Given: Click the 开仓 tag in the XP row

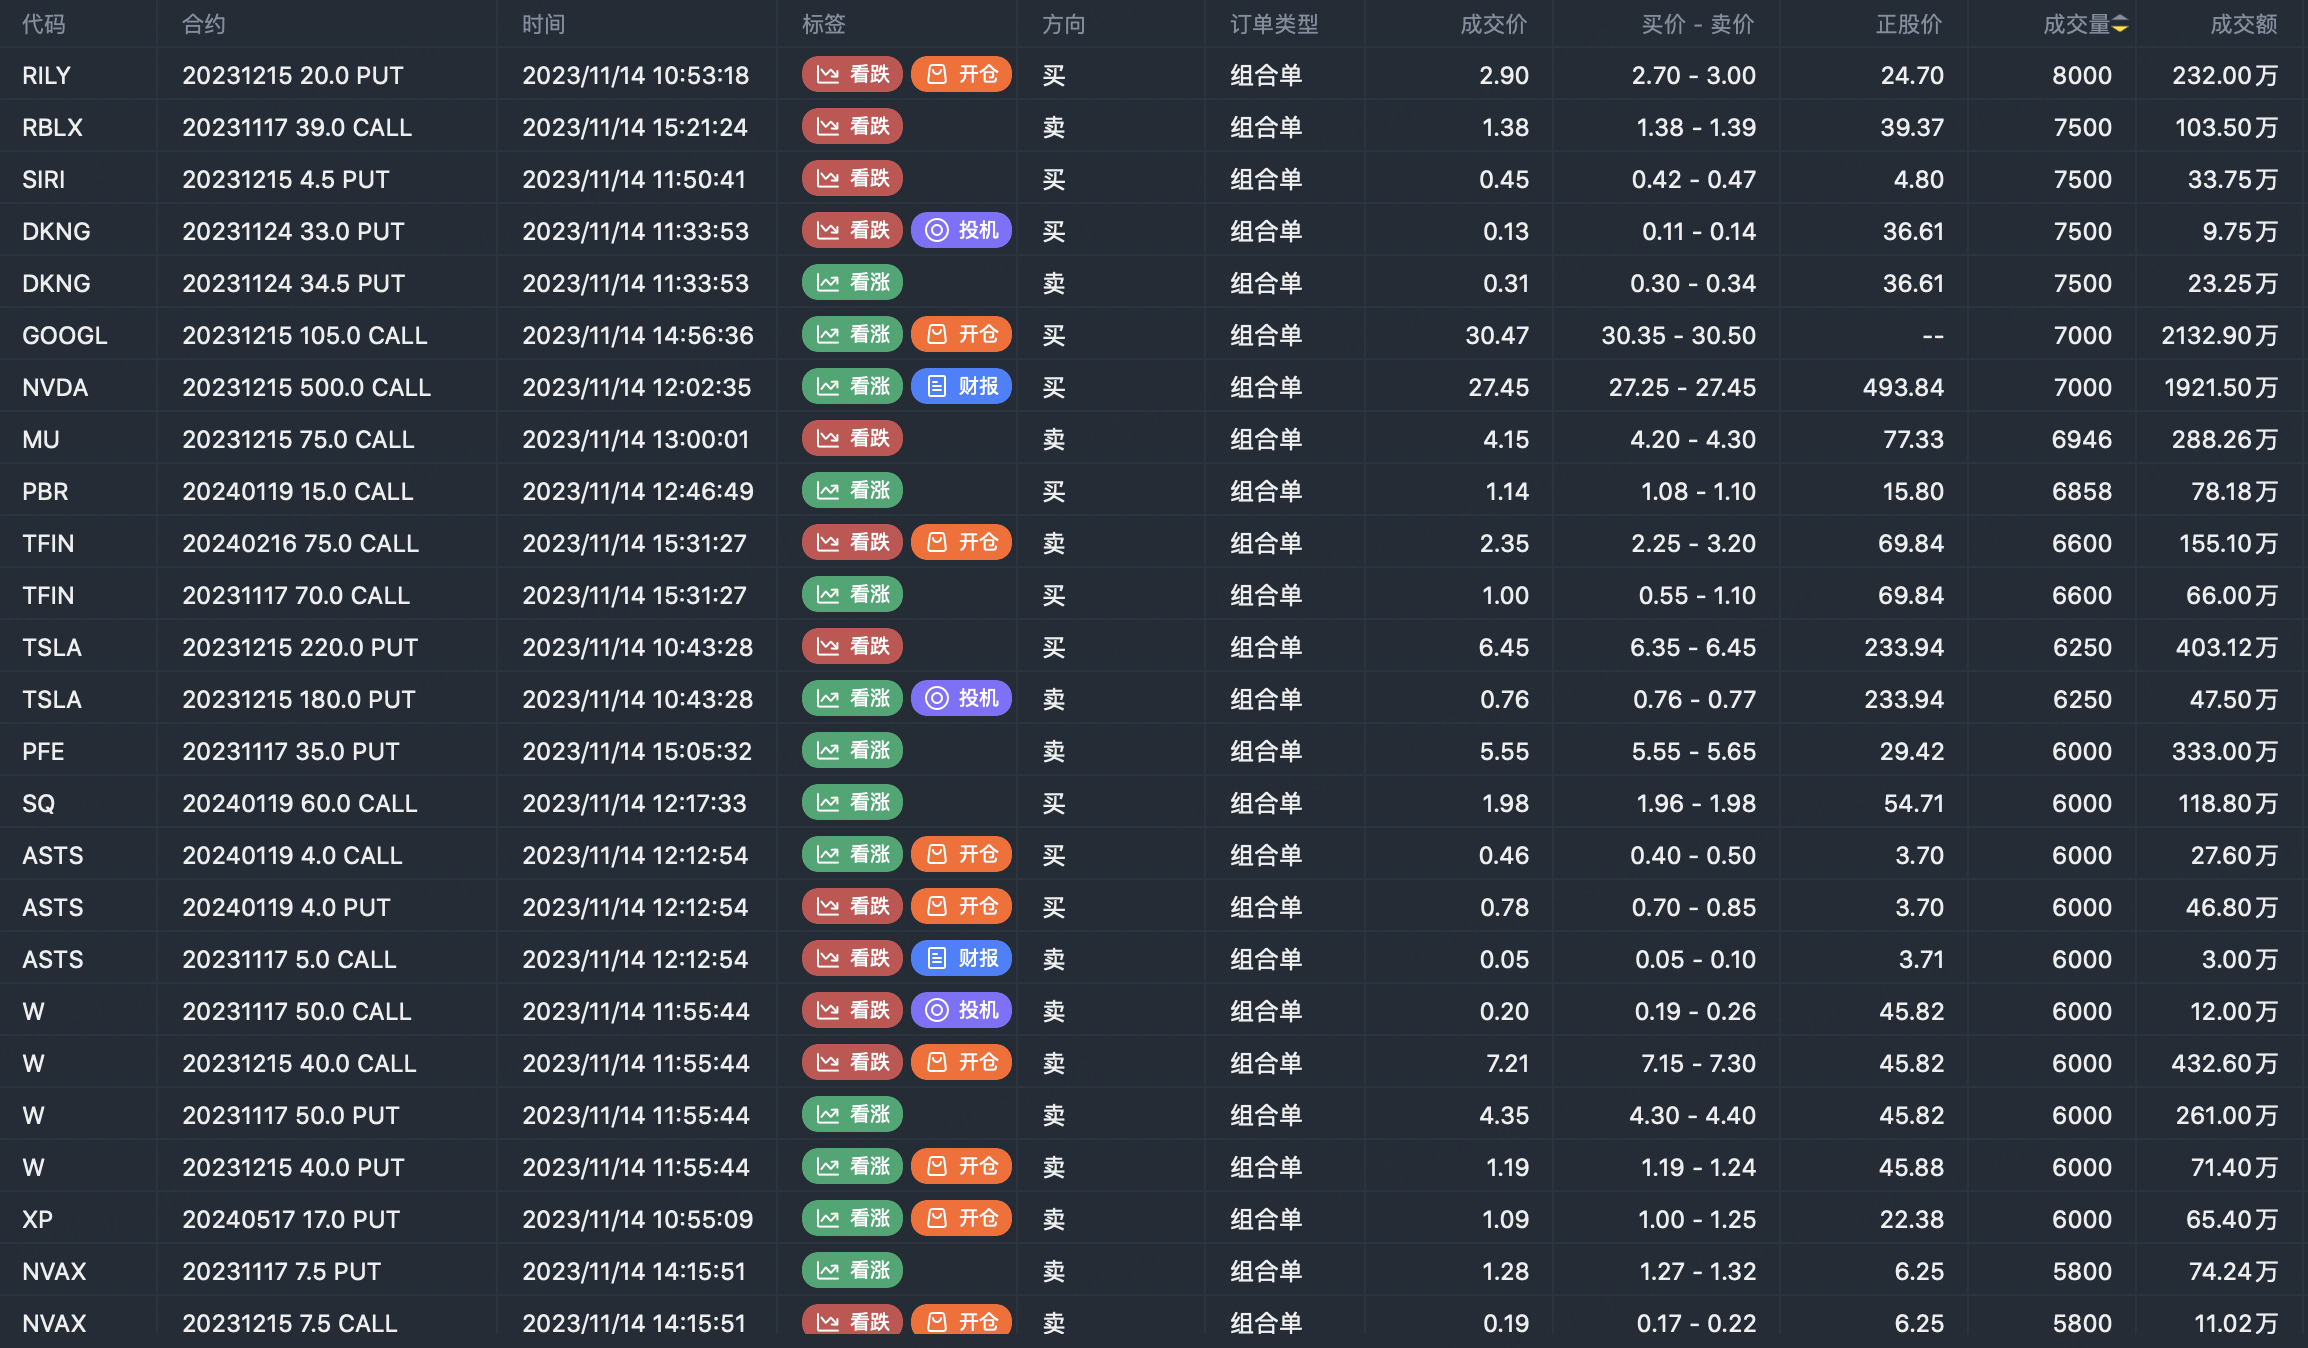Looking at the screenshot, I should click(x=962, y=1219).
